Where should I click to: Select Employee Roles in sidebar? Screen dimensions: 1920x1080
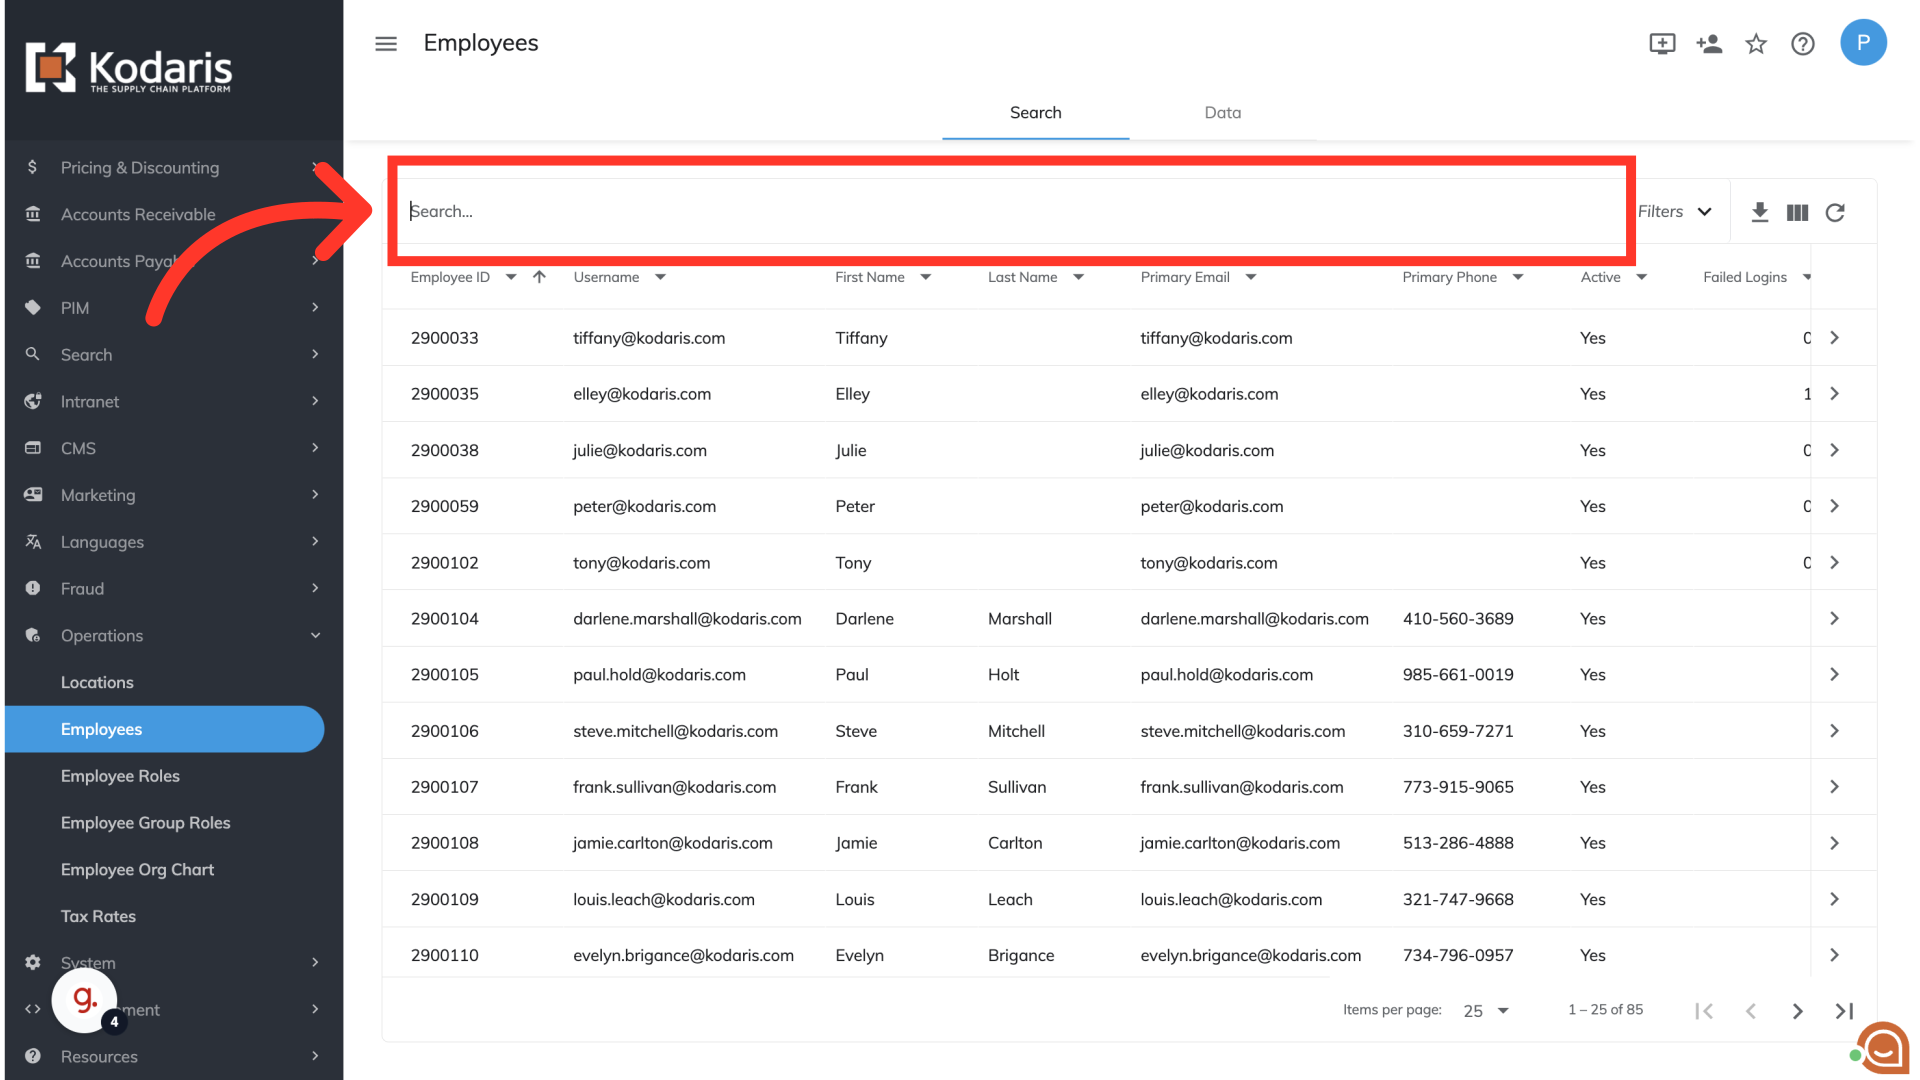coord(120,776)
